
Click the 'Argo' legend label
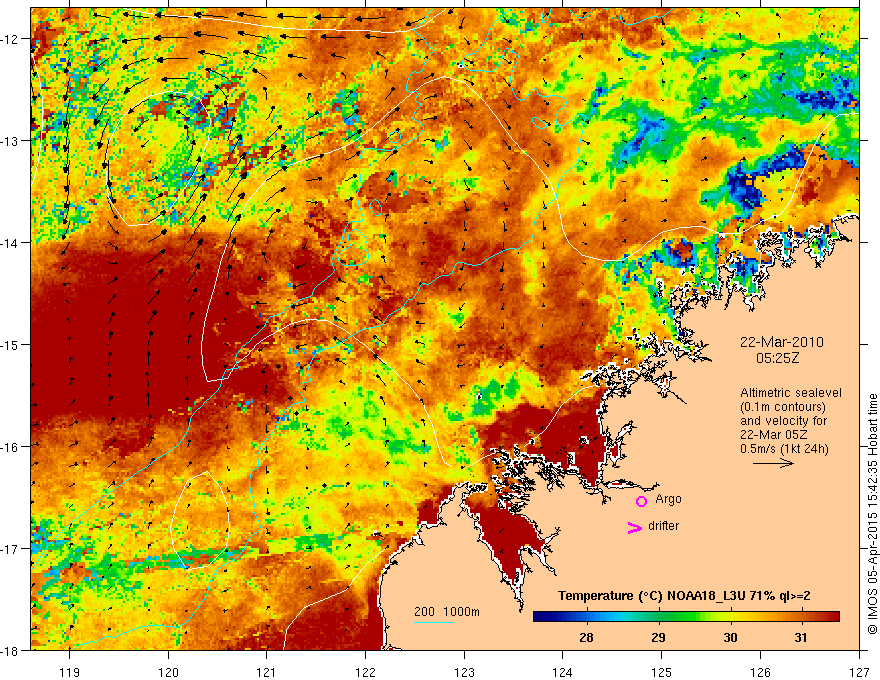tap(668, 499)
